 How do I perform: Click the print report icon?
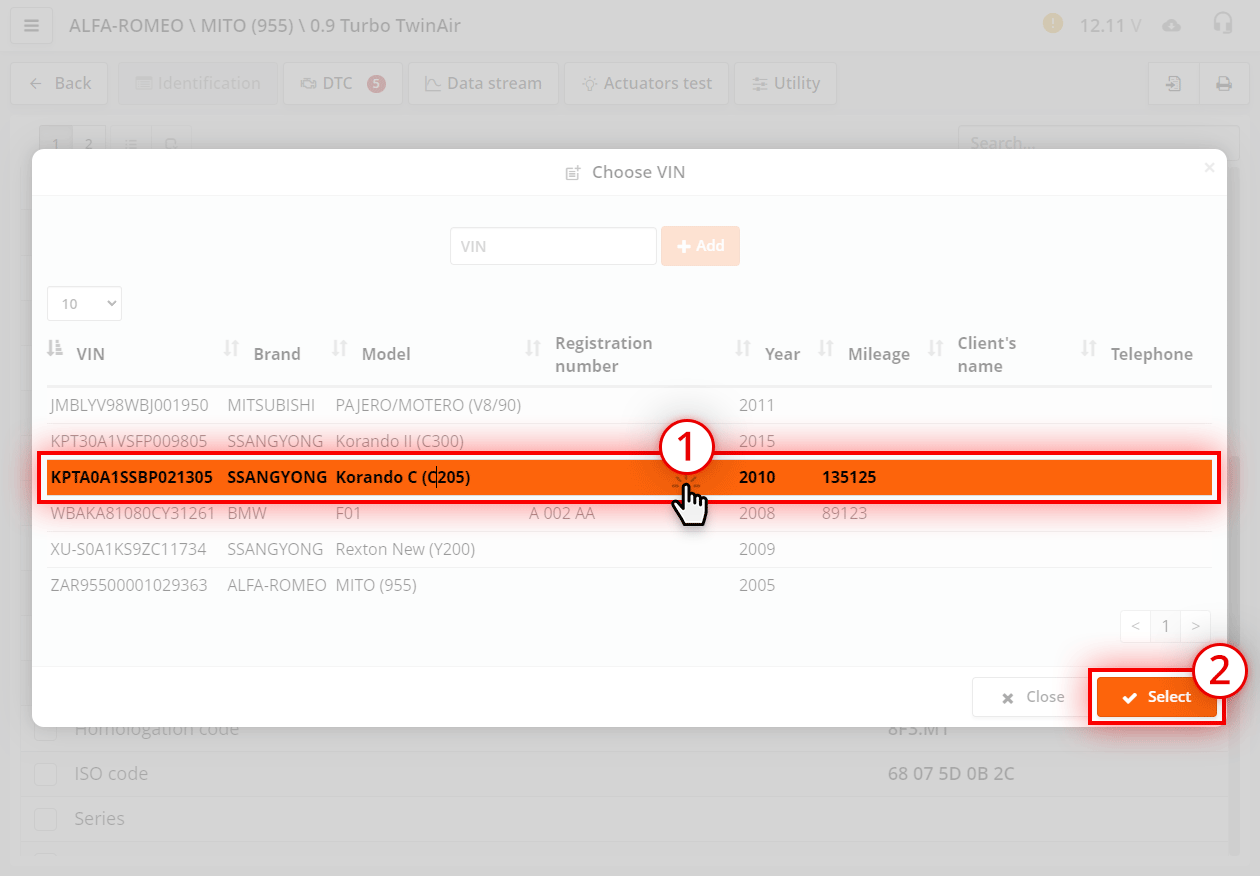1224,84
